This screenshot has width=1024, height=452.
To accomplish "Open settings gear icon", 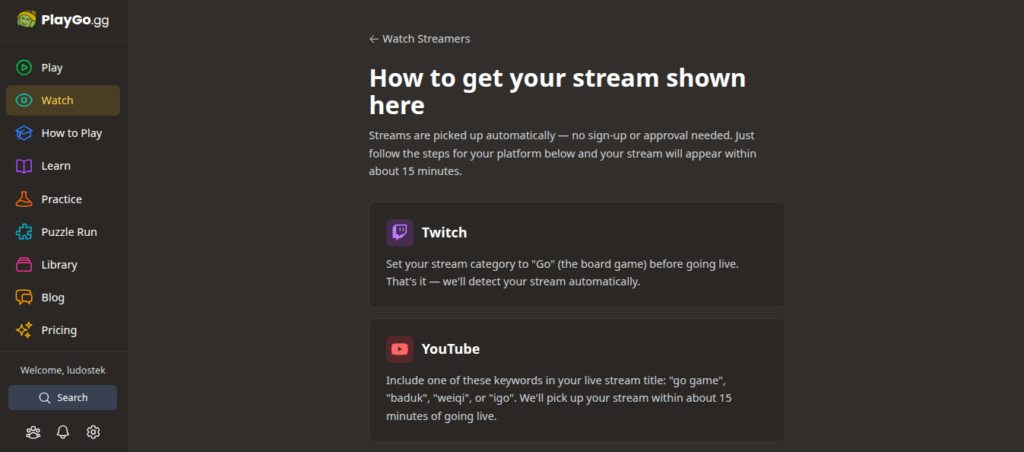I will (93, 432).
